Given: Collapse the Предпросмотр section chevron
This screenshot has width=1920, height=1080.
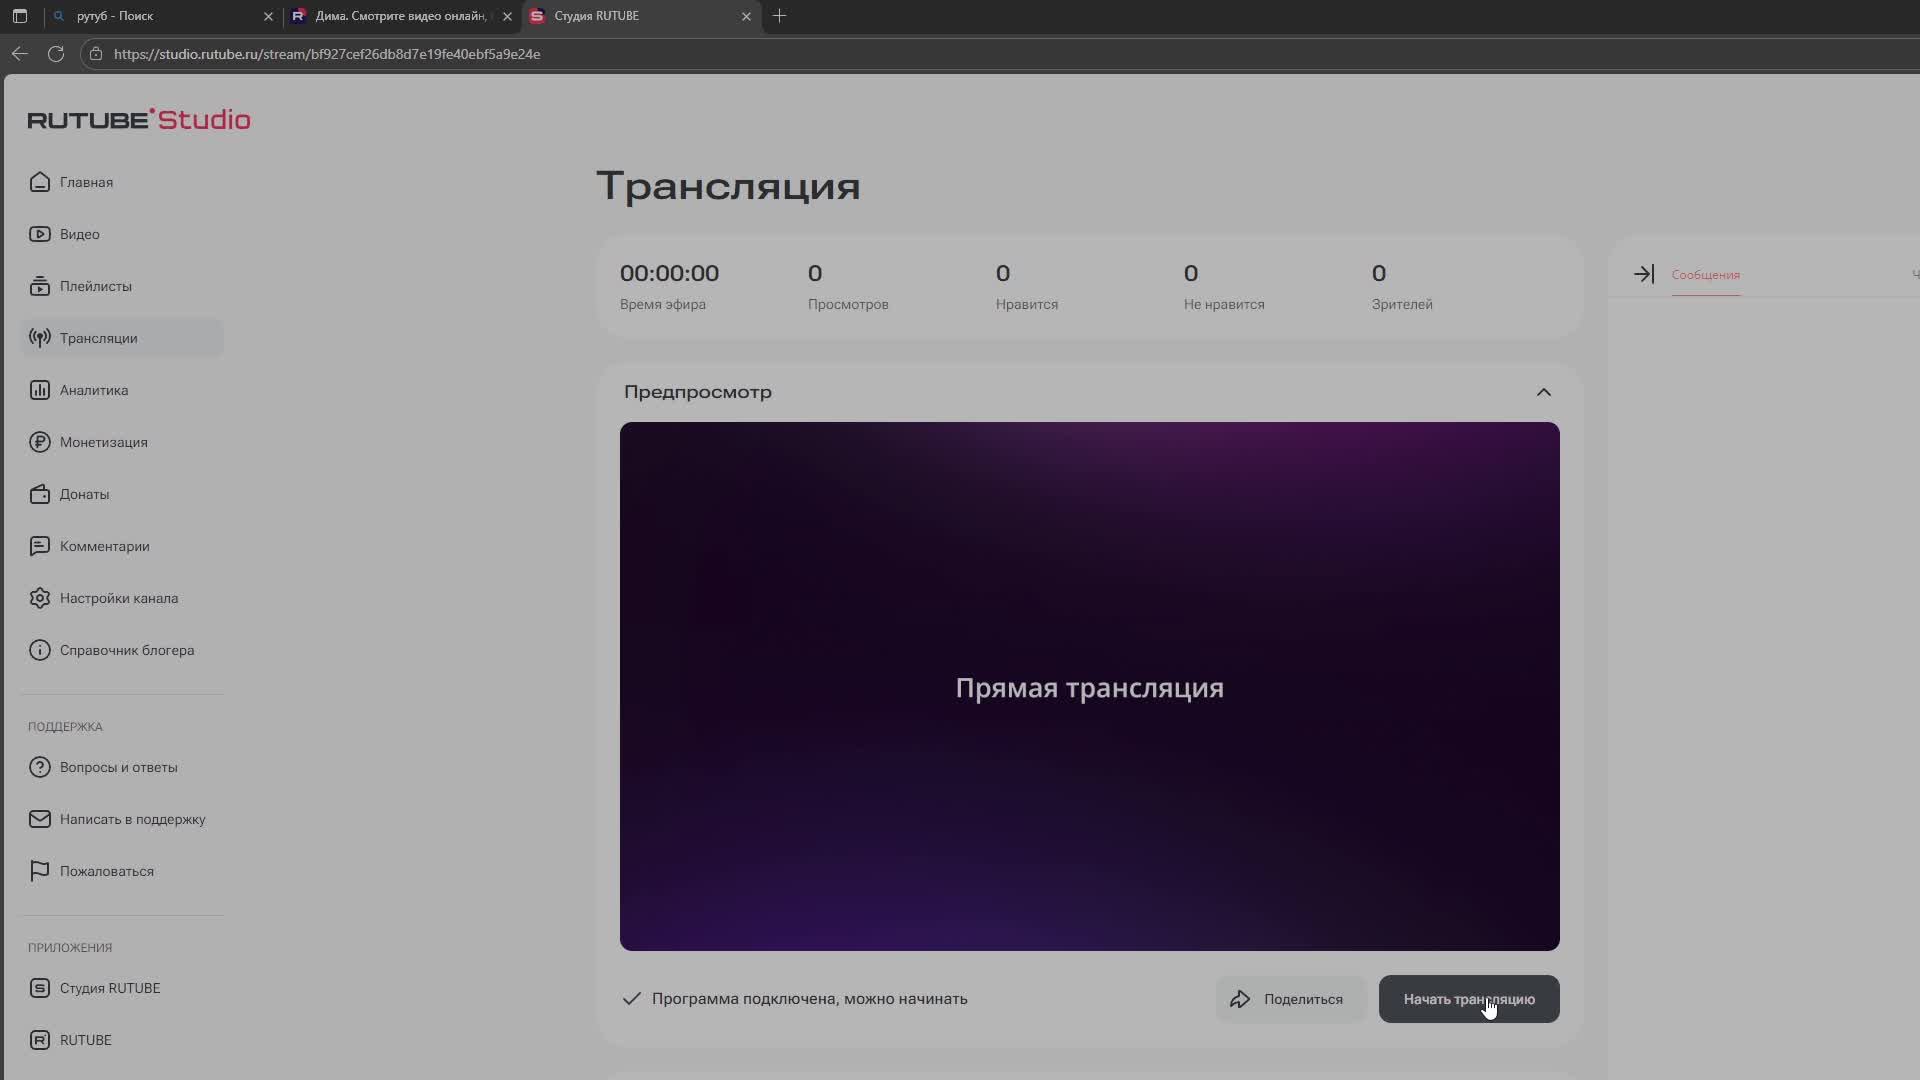Looking at the screenshot, I should click(1543, 392).
